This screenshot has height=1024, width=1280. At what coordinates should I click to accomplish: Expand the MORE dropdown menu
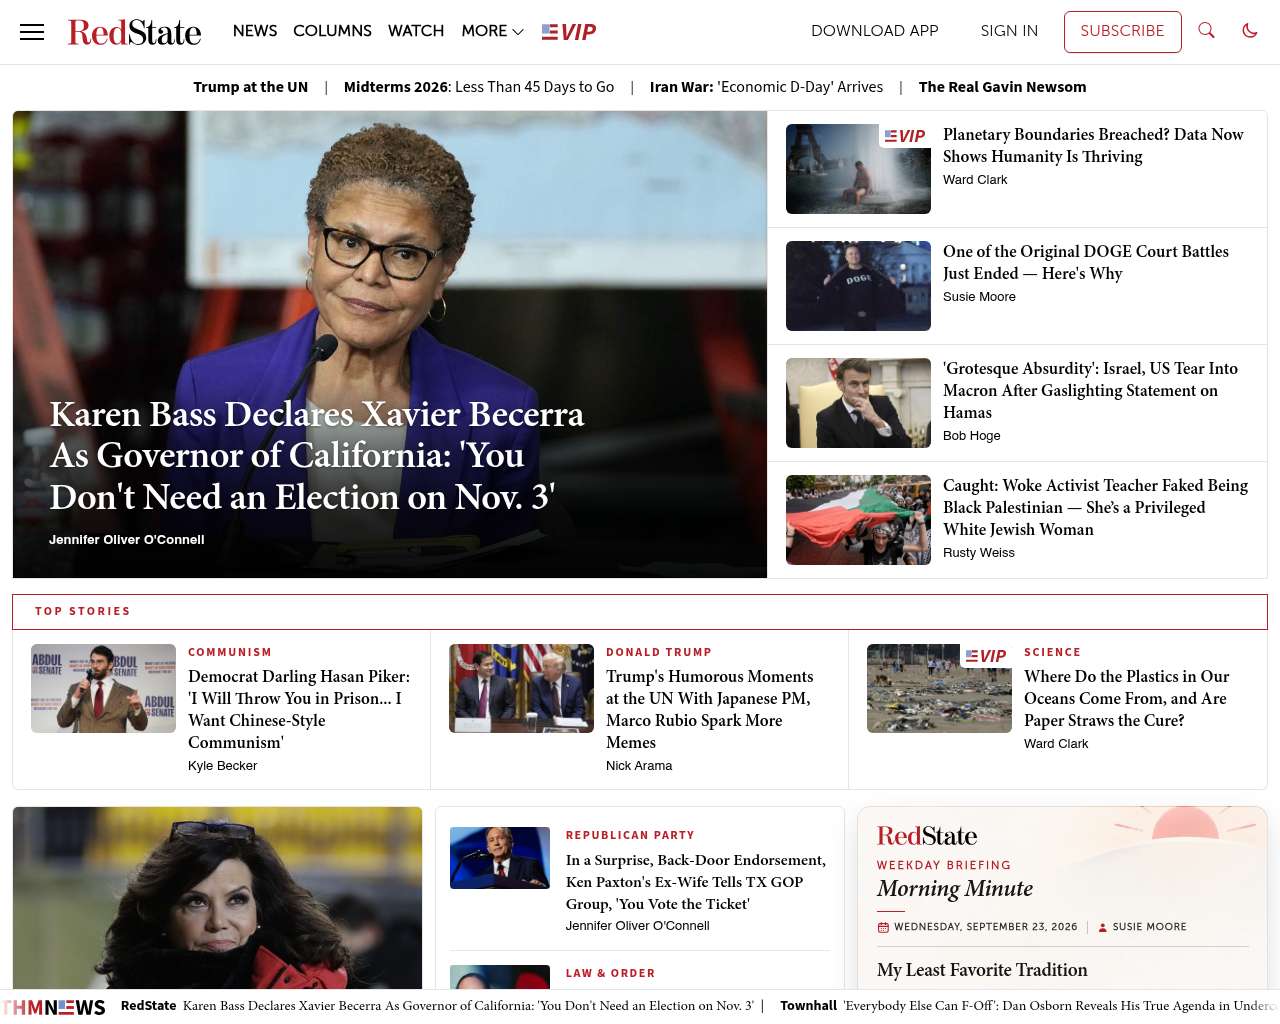click(493, 31)
